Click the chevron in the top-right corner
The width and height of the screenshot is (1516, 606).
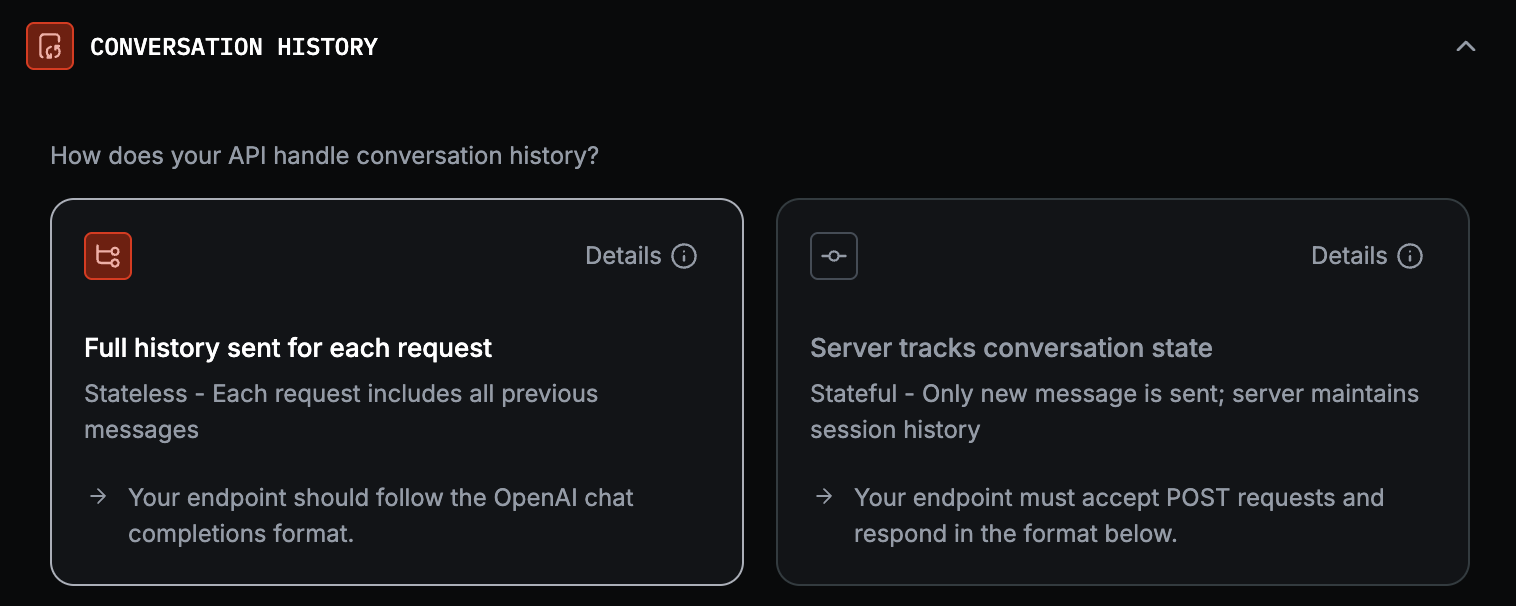(1467, 45)
